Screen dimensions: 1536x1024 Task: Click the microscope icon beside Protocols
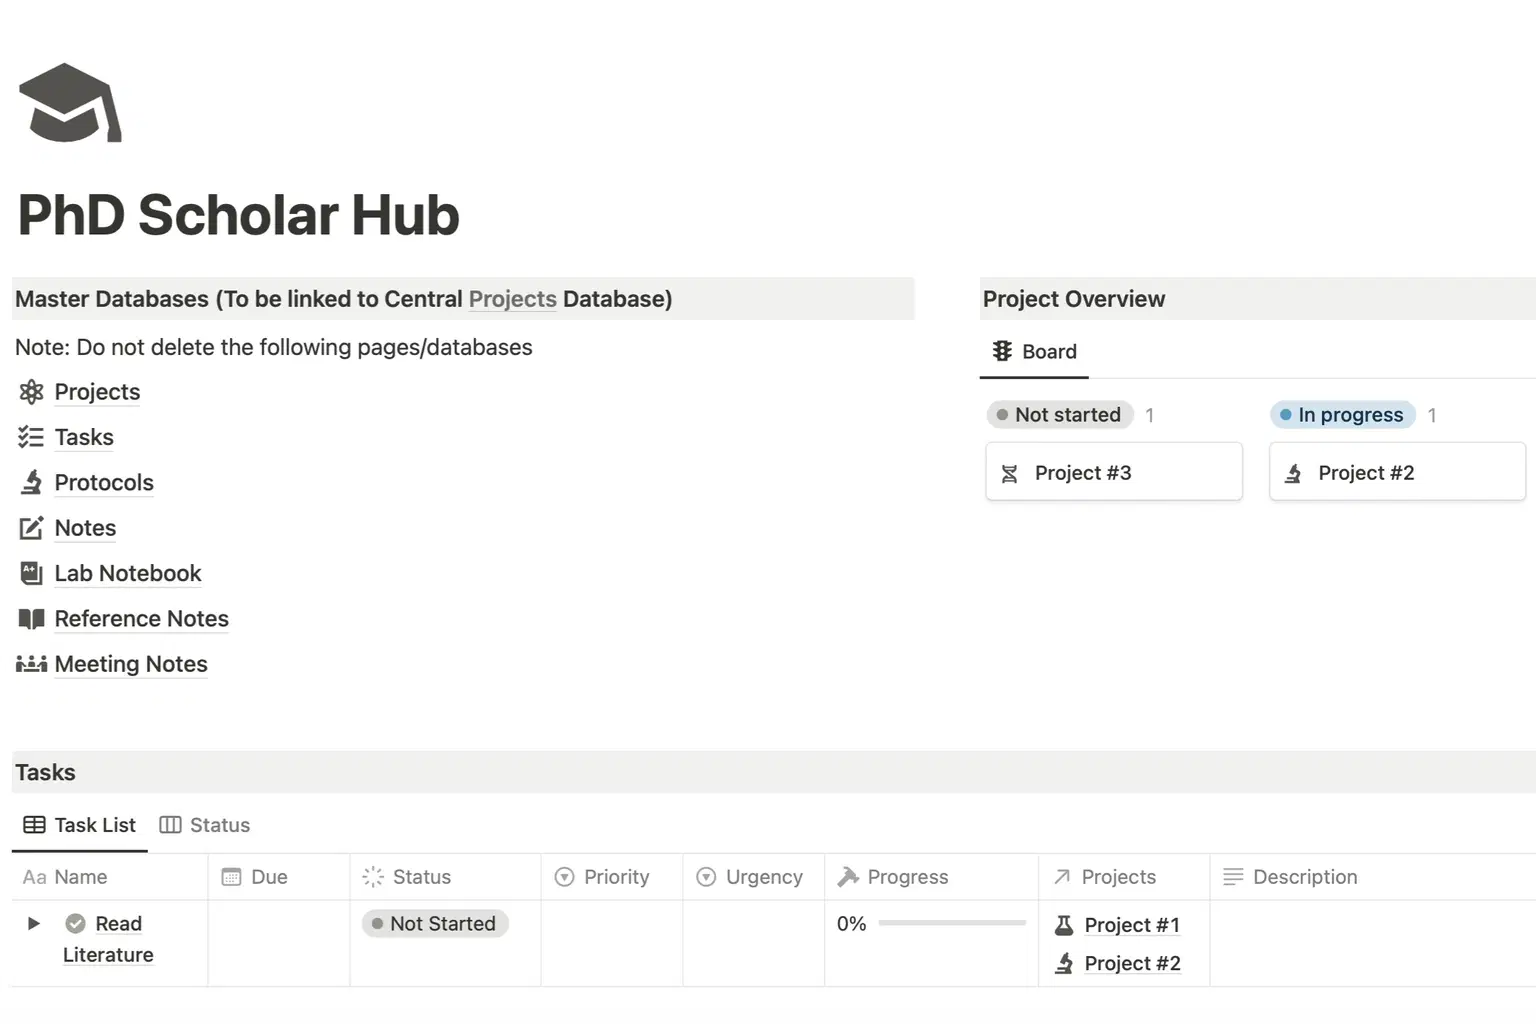click(32, 483)
